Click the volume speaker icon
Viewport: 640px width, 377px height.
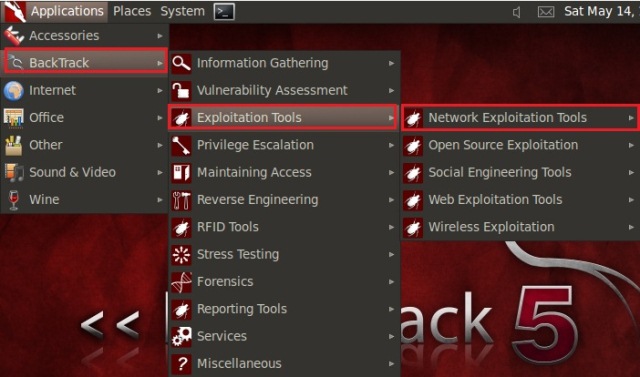click(517, 12)
